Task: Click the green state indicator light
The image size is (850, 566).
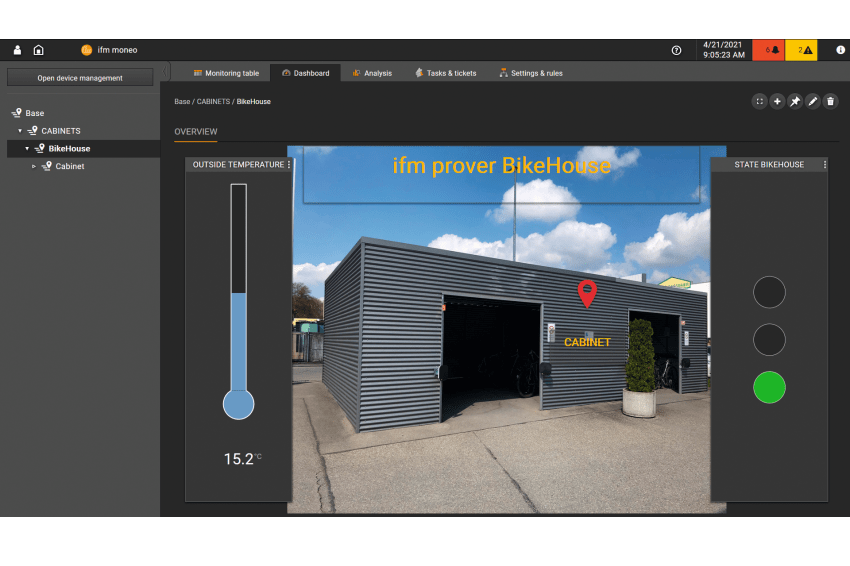Action: (x=769, y=387)
